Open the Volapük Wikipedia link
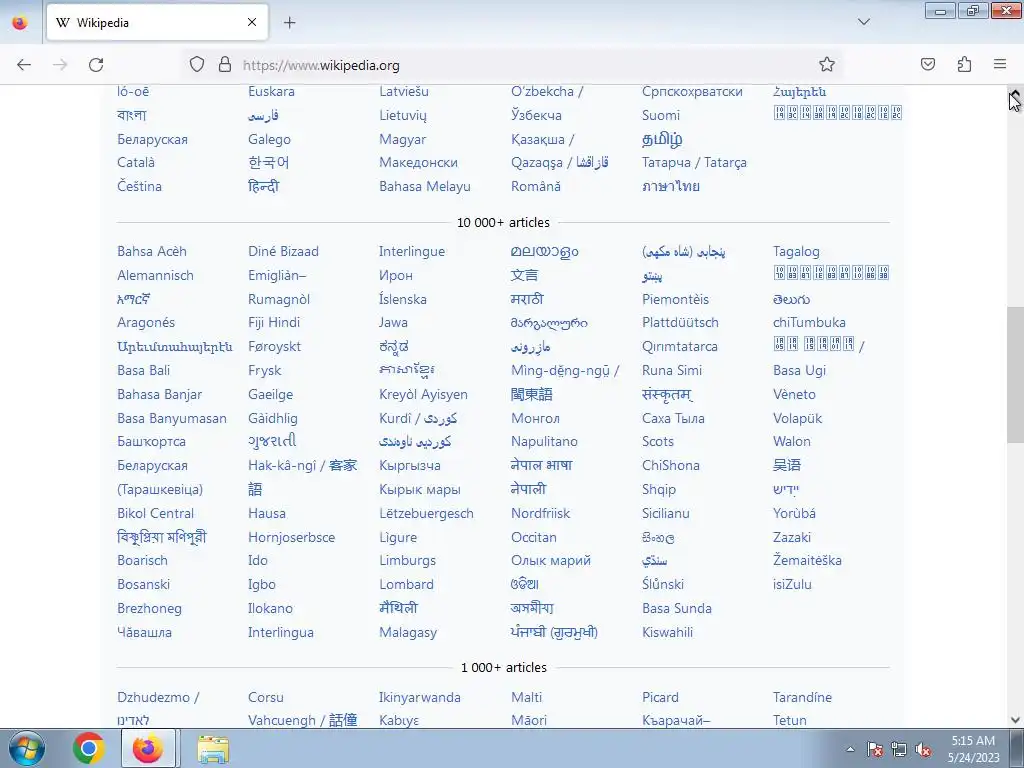 point(797,418)
